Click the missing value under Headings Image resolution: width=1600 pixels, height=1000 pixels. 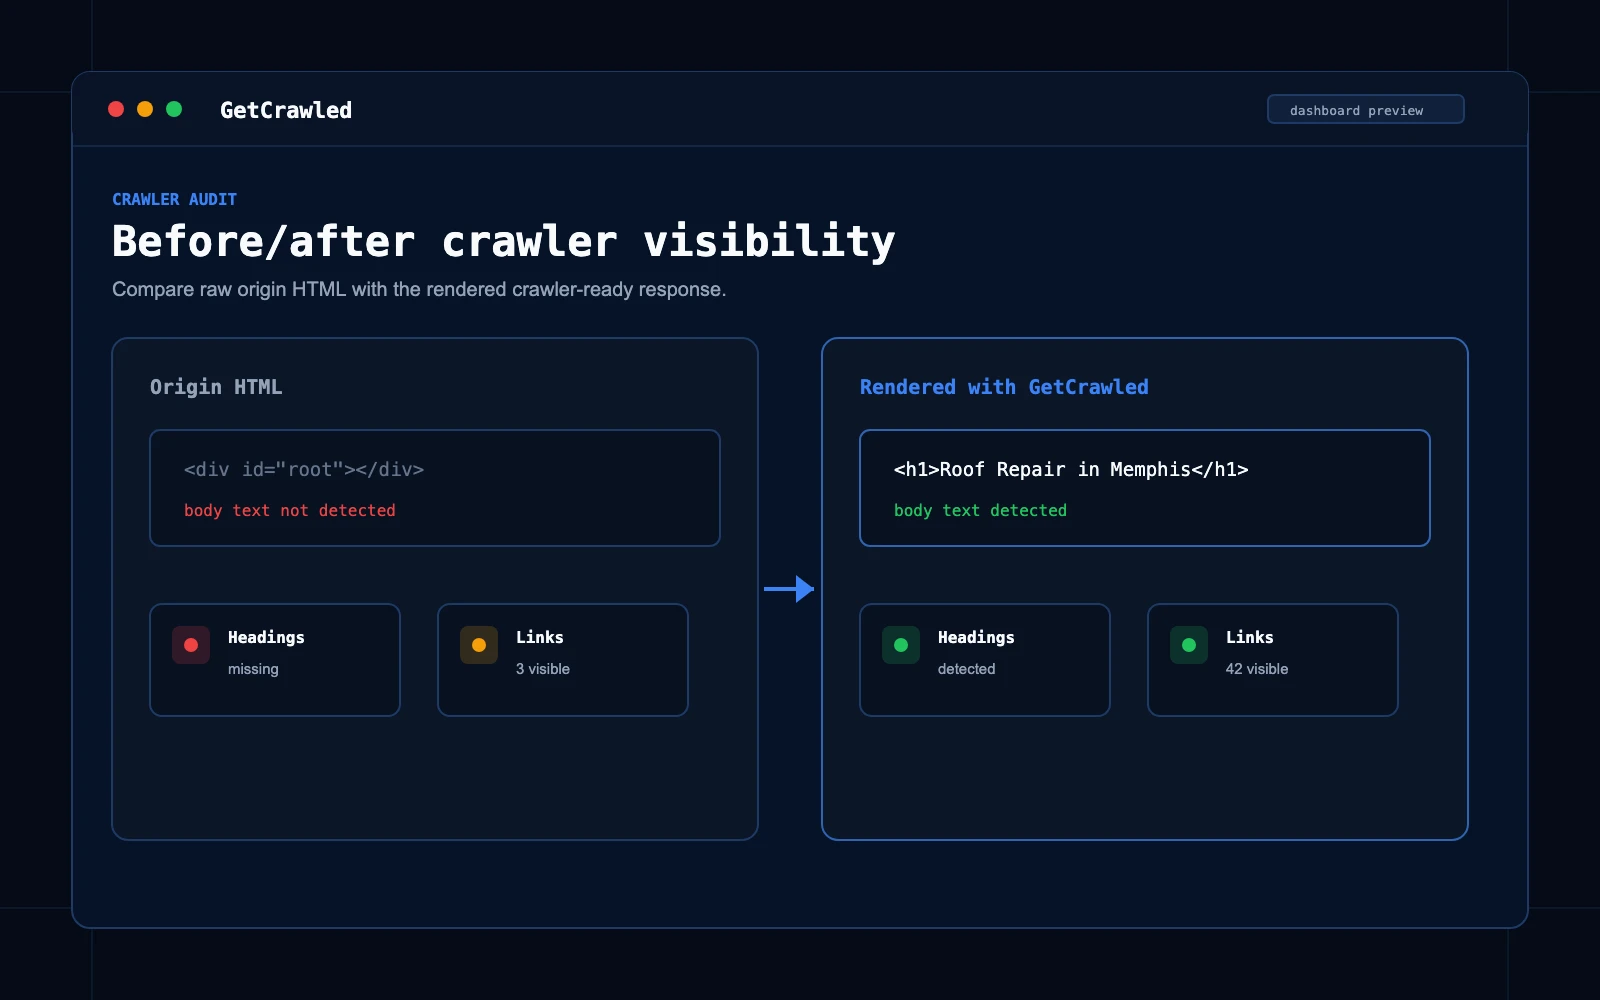click(x=253, y=669)
